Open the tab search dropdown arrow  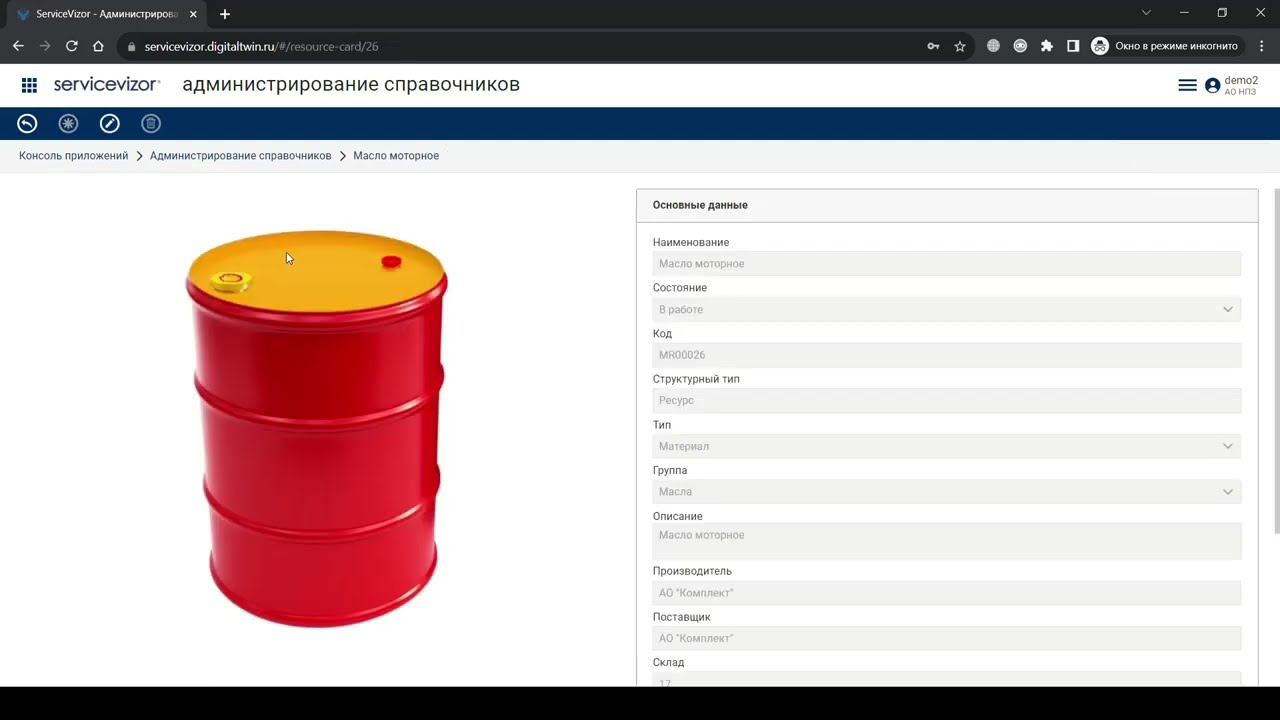click(x=1146, y=13)
